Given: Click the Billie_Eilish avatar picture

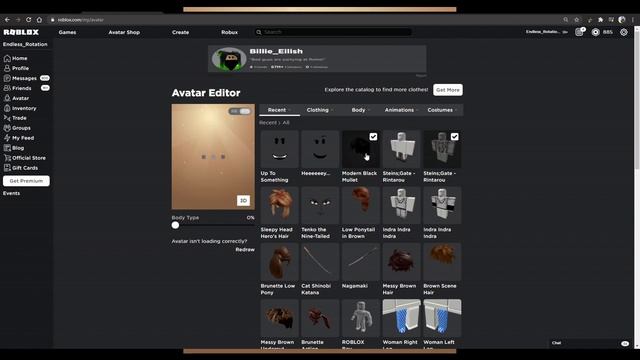Looking at the screenshot, I should 229,59.
